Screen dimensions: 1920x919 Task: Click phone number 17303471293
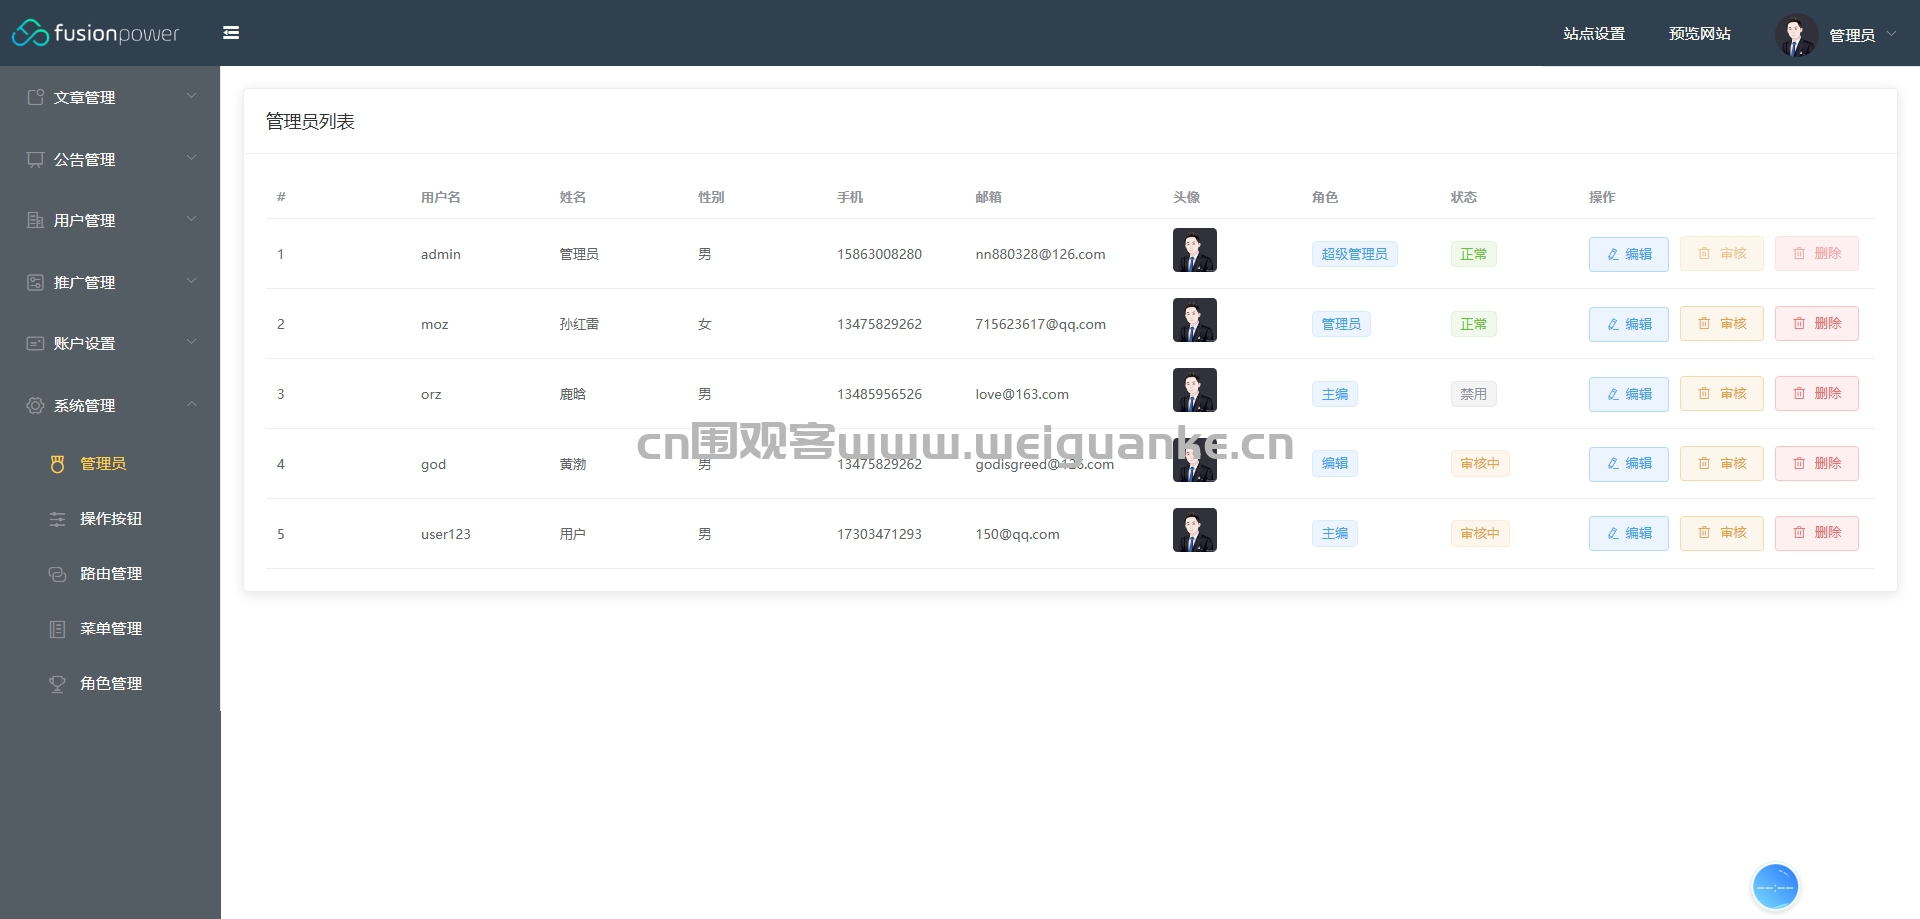point(879,534)
